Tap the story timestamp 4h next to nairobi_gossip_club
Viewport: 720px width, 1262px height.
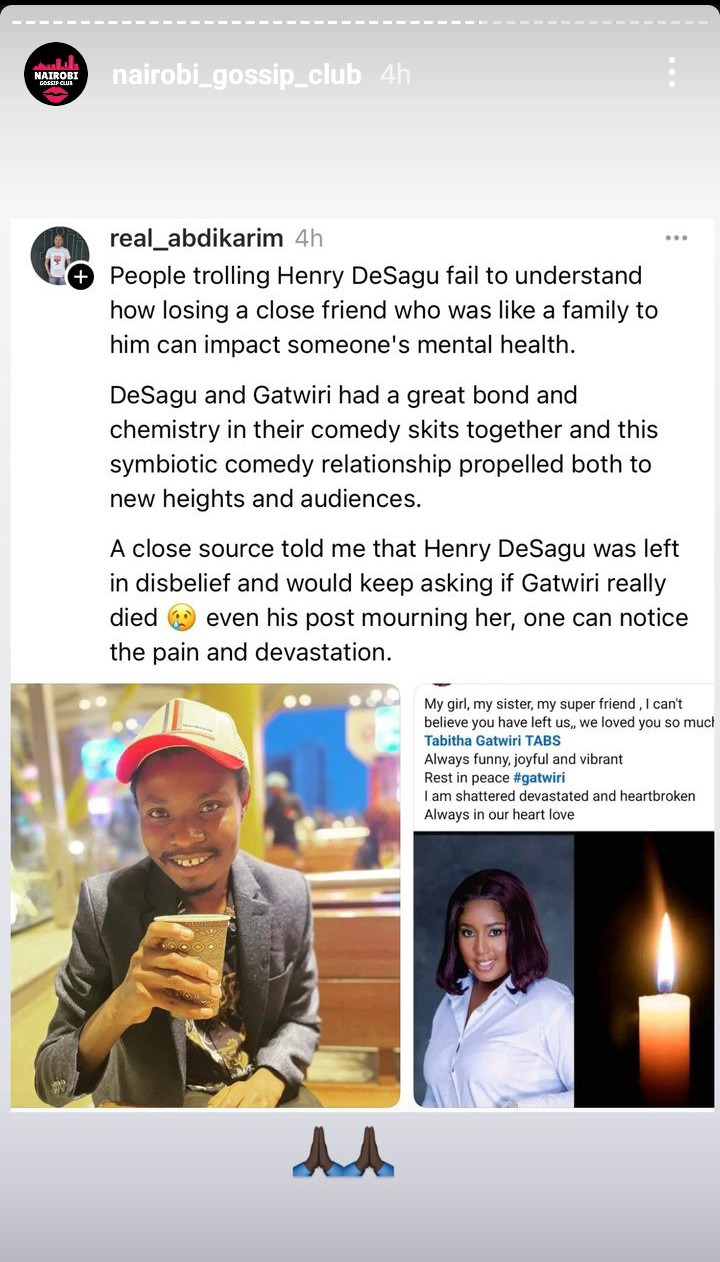coord(395,75)
